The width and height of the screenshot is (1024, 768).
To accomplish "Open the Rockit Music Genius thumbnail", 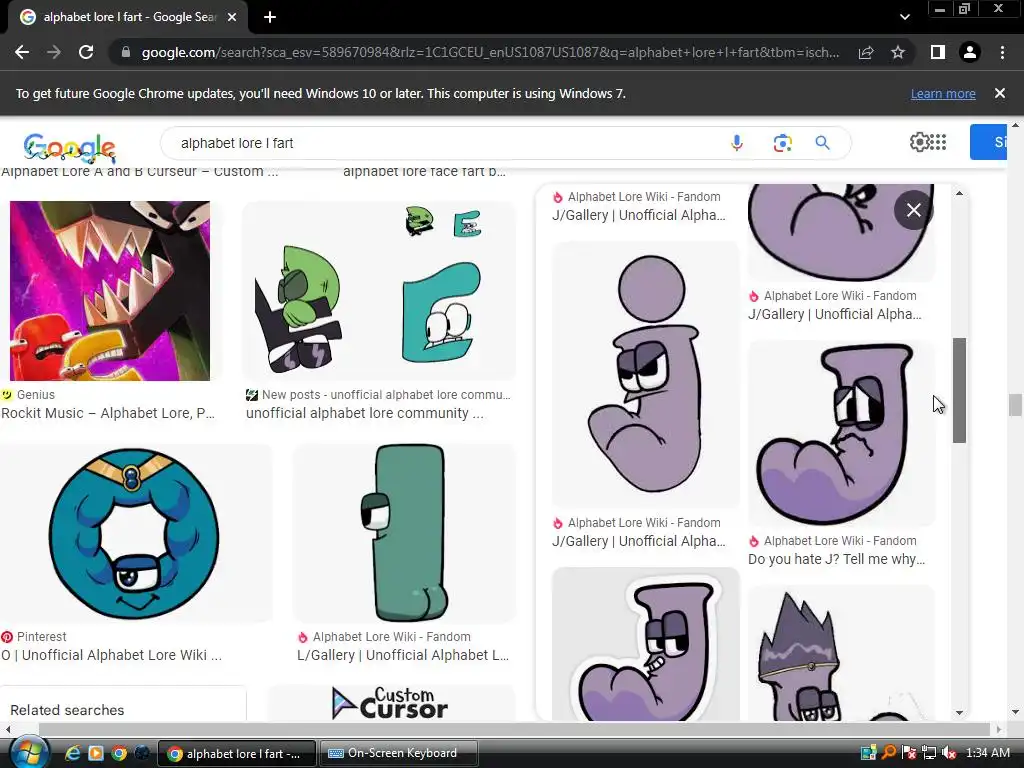I will pos(110,291).
